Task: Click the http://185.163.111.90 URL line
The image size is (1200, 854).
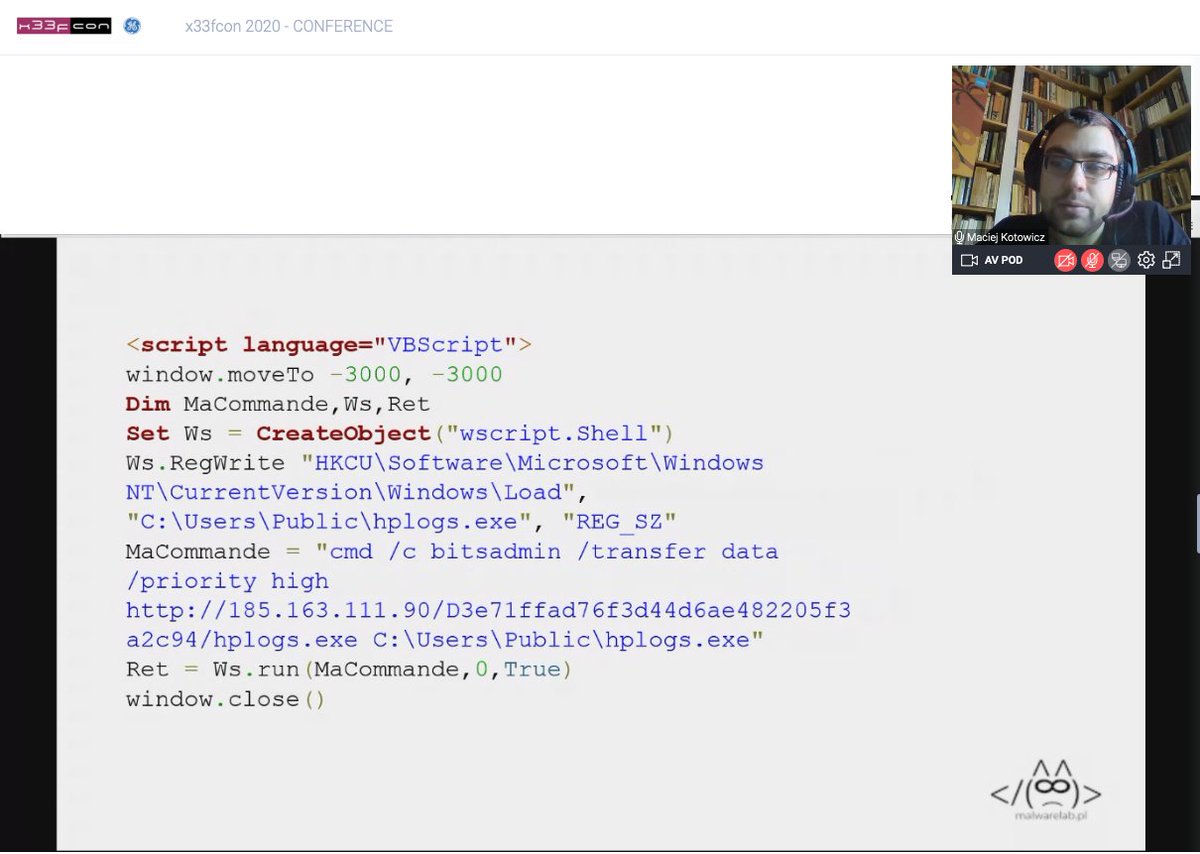Action: click(488, 610)
